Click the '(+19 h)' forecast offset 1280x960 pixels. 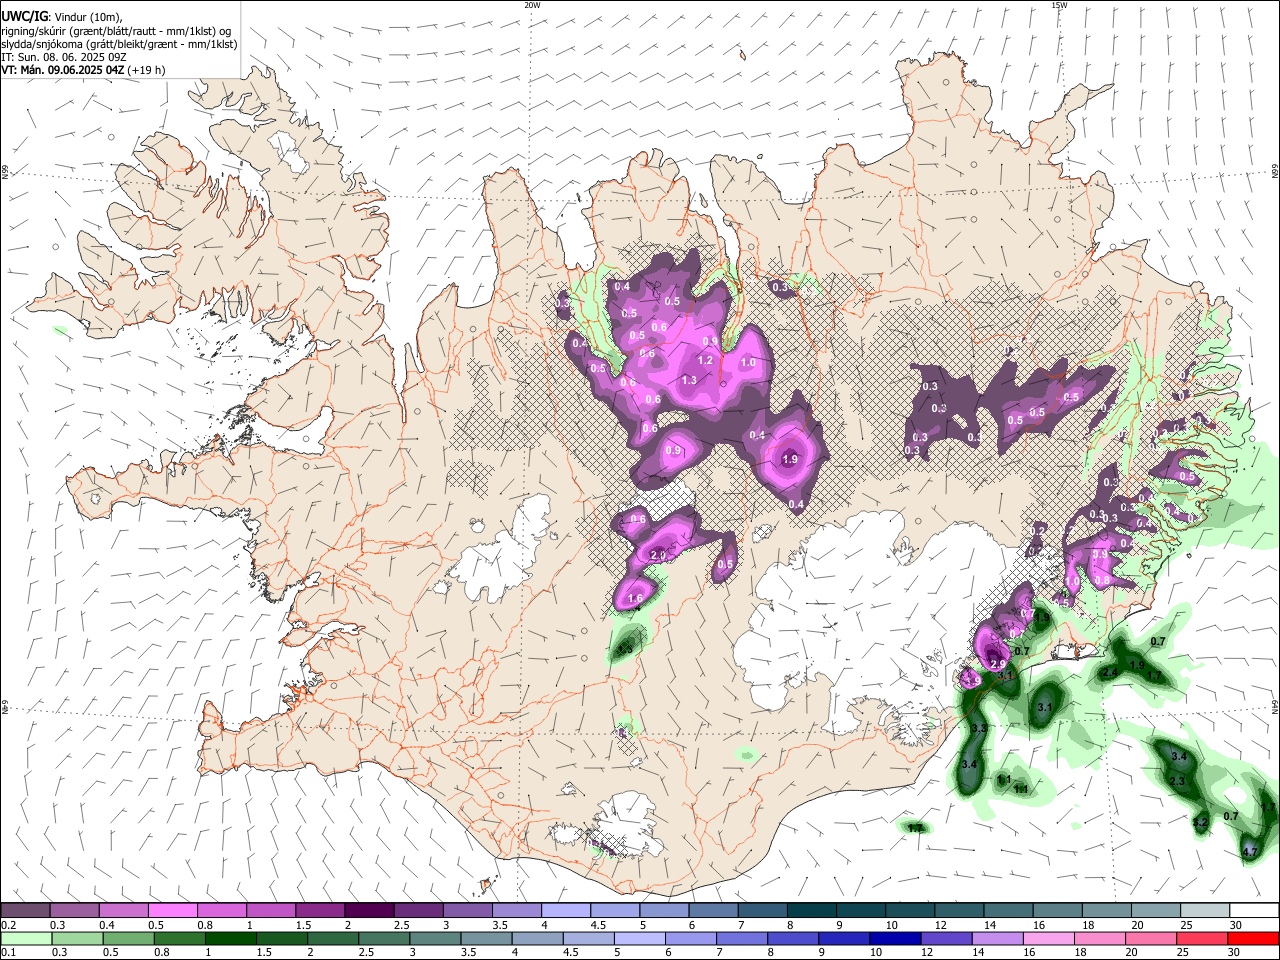pos(146,70)
